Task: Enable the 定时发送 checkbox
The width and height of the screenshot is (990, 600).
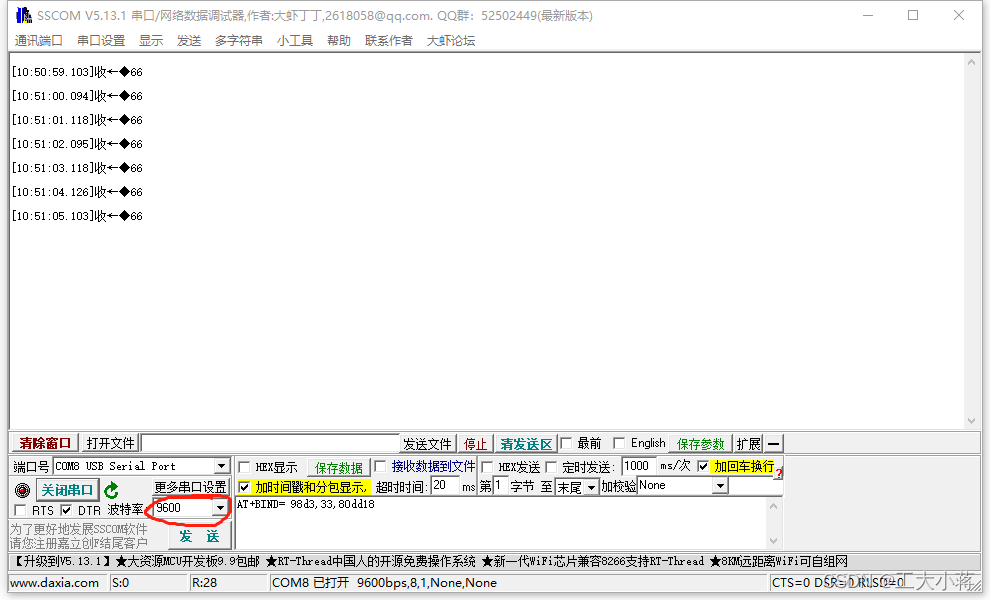Action: click(551, 467)
